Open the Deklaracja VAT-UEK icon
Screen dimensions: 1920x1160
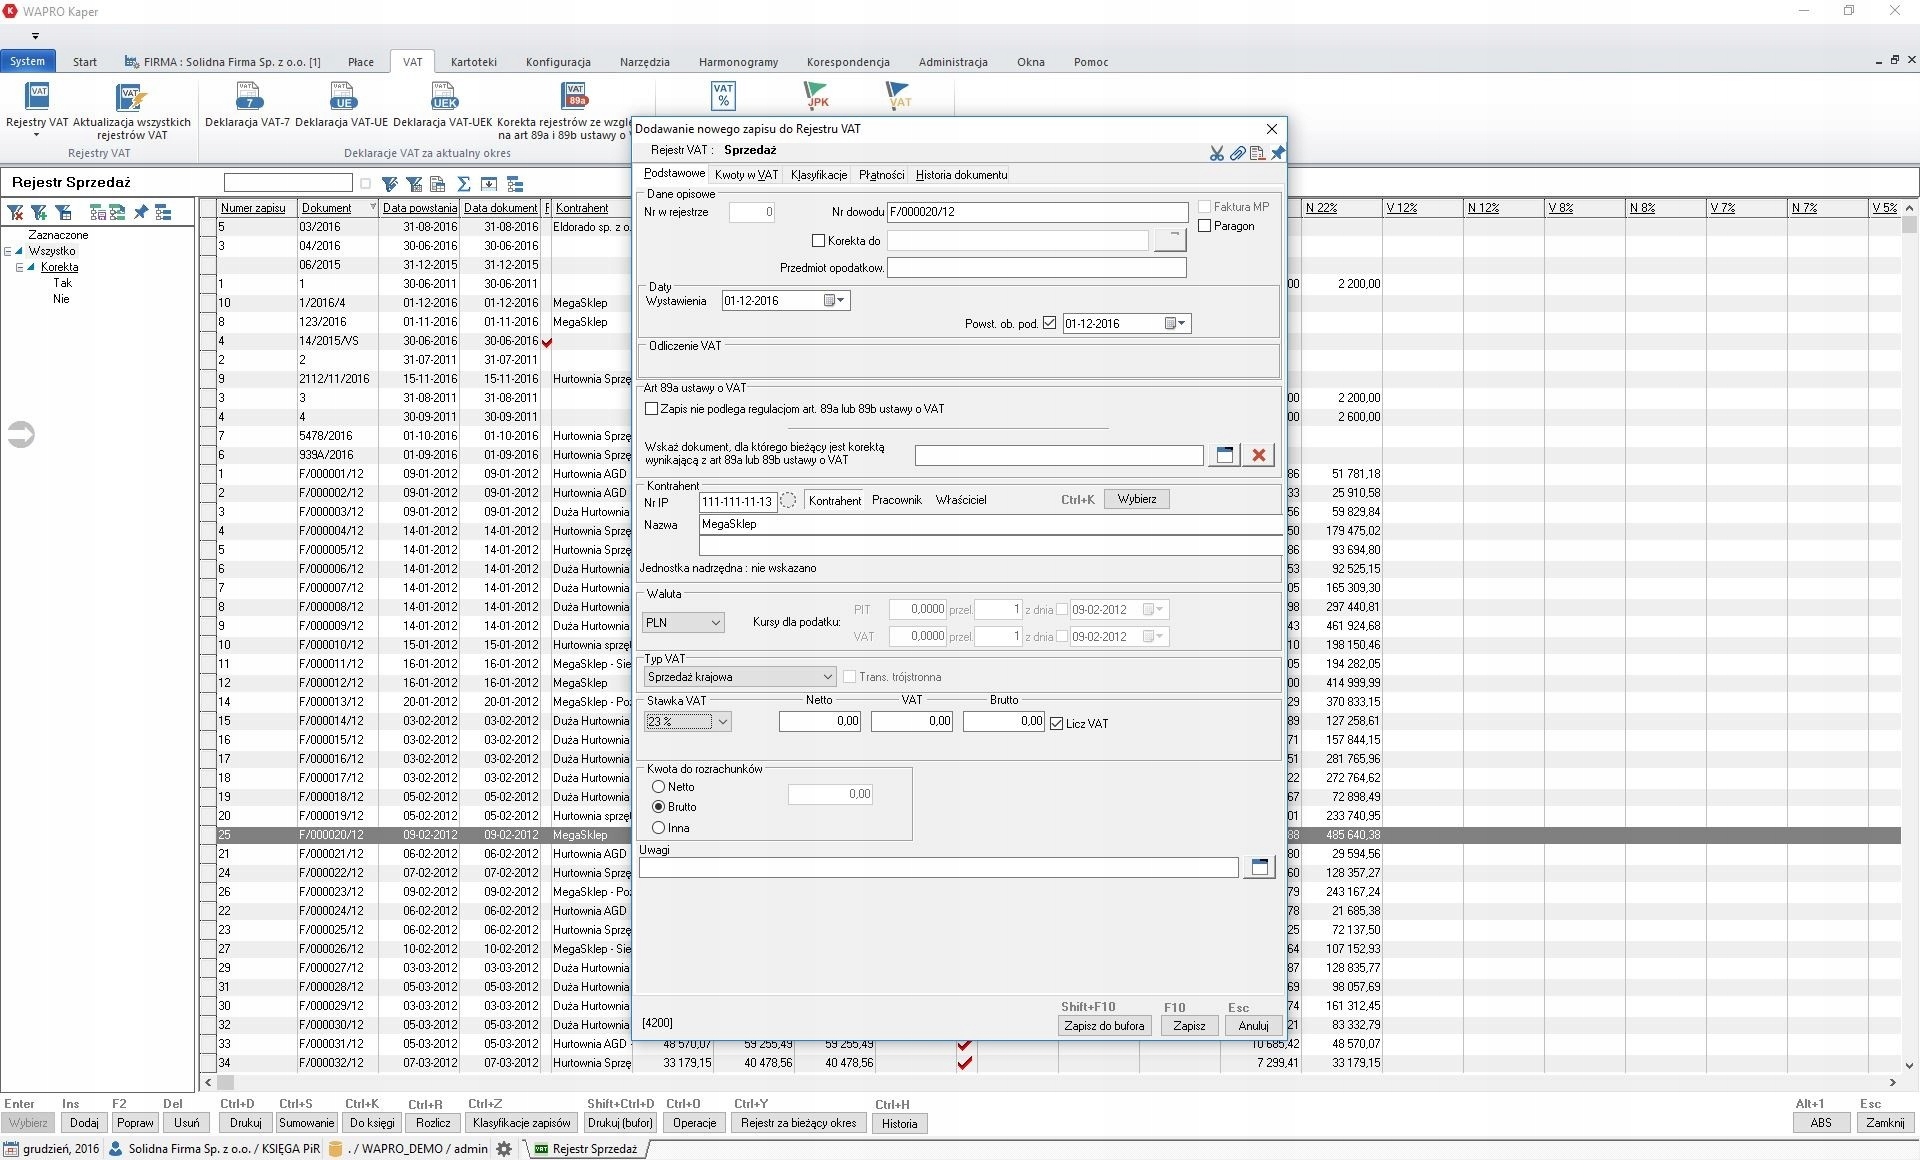coord(443,97)
